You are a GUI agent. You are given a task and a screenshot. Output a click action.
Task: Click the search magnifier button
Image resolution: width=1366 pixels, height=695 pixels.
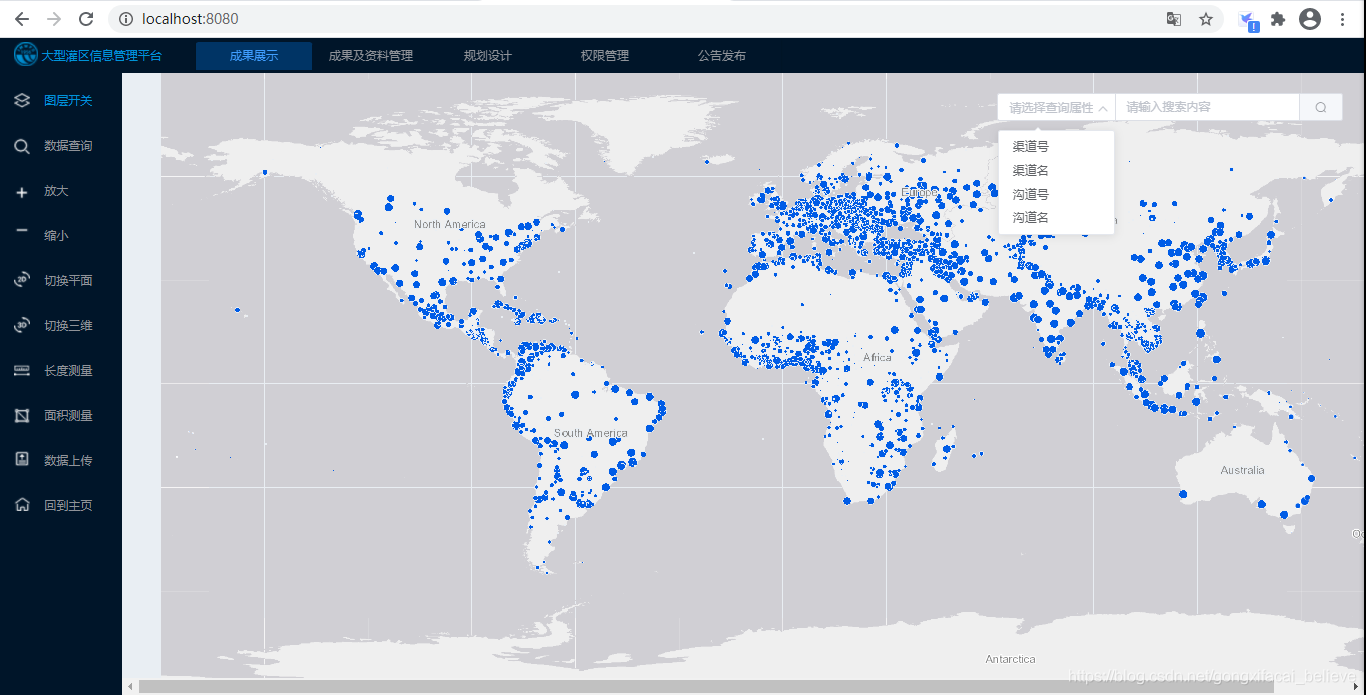[x=1321, y=107]
